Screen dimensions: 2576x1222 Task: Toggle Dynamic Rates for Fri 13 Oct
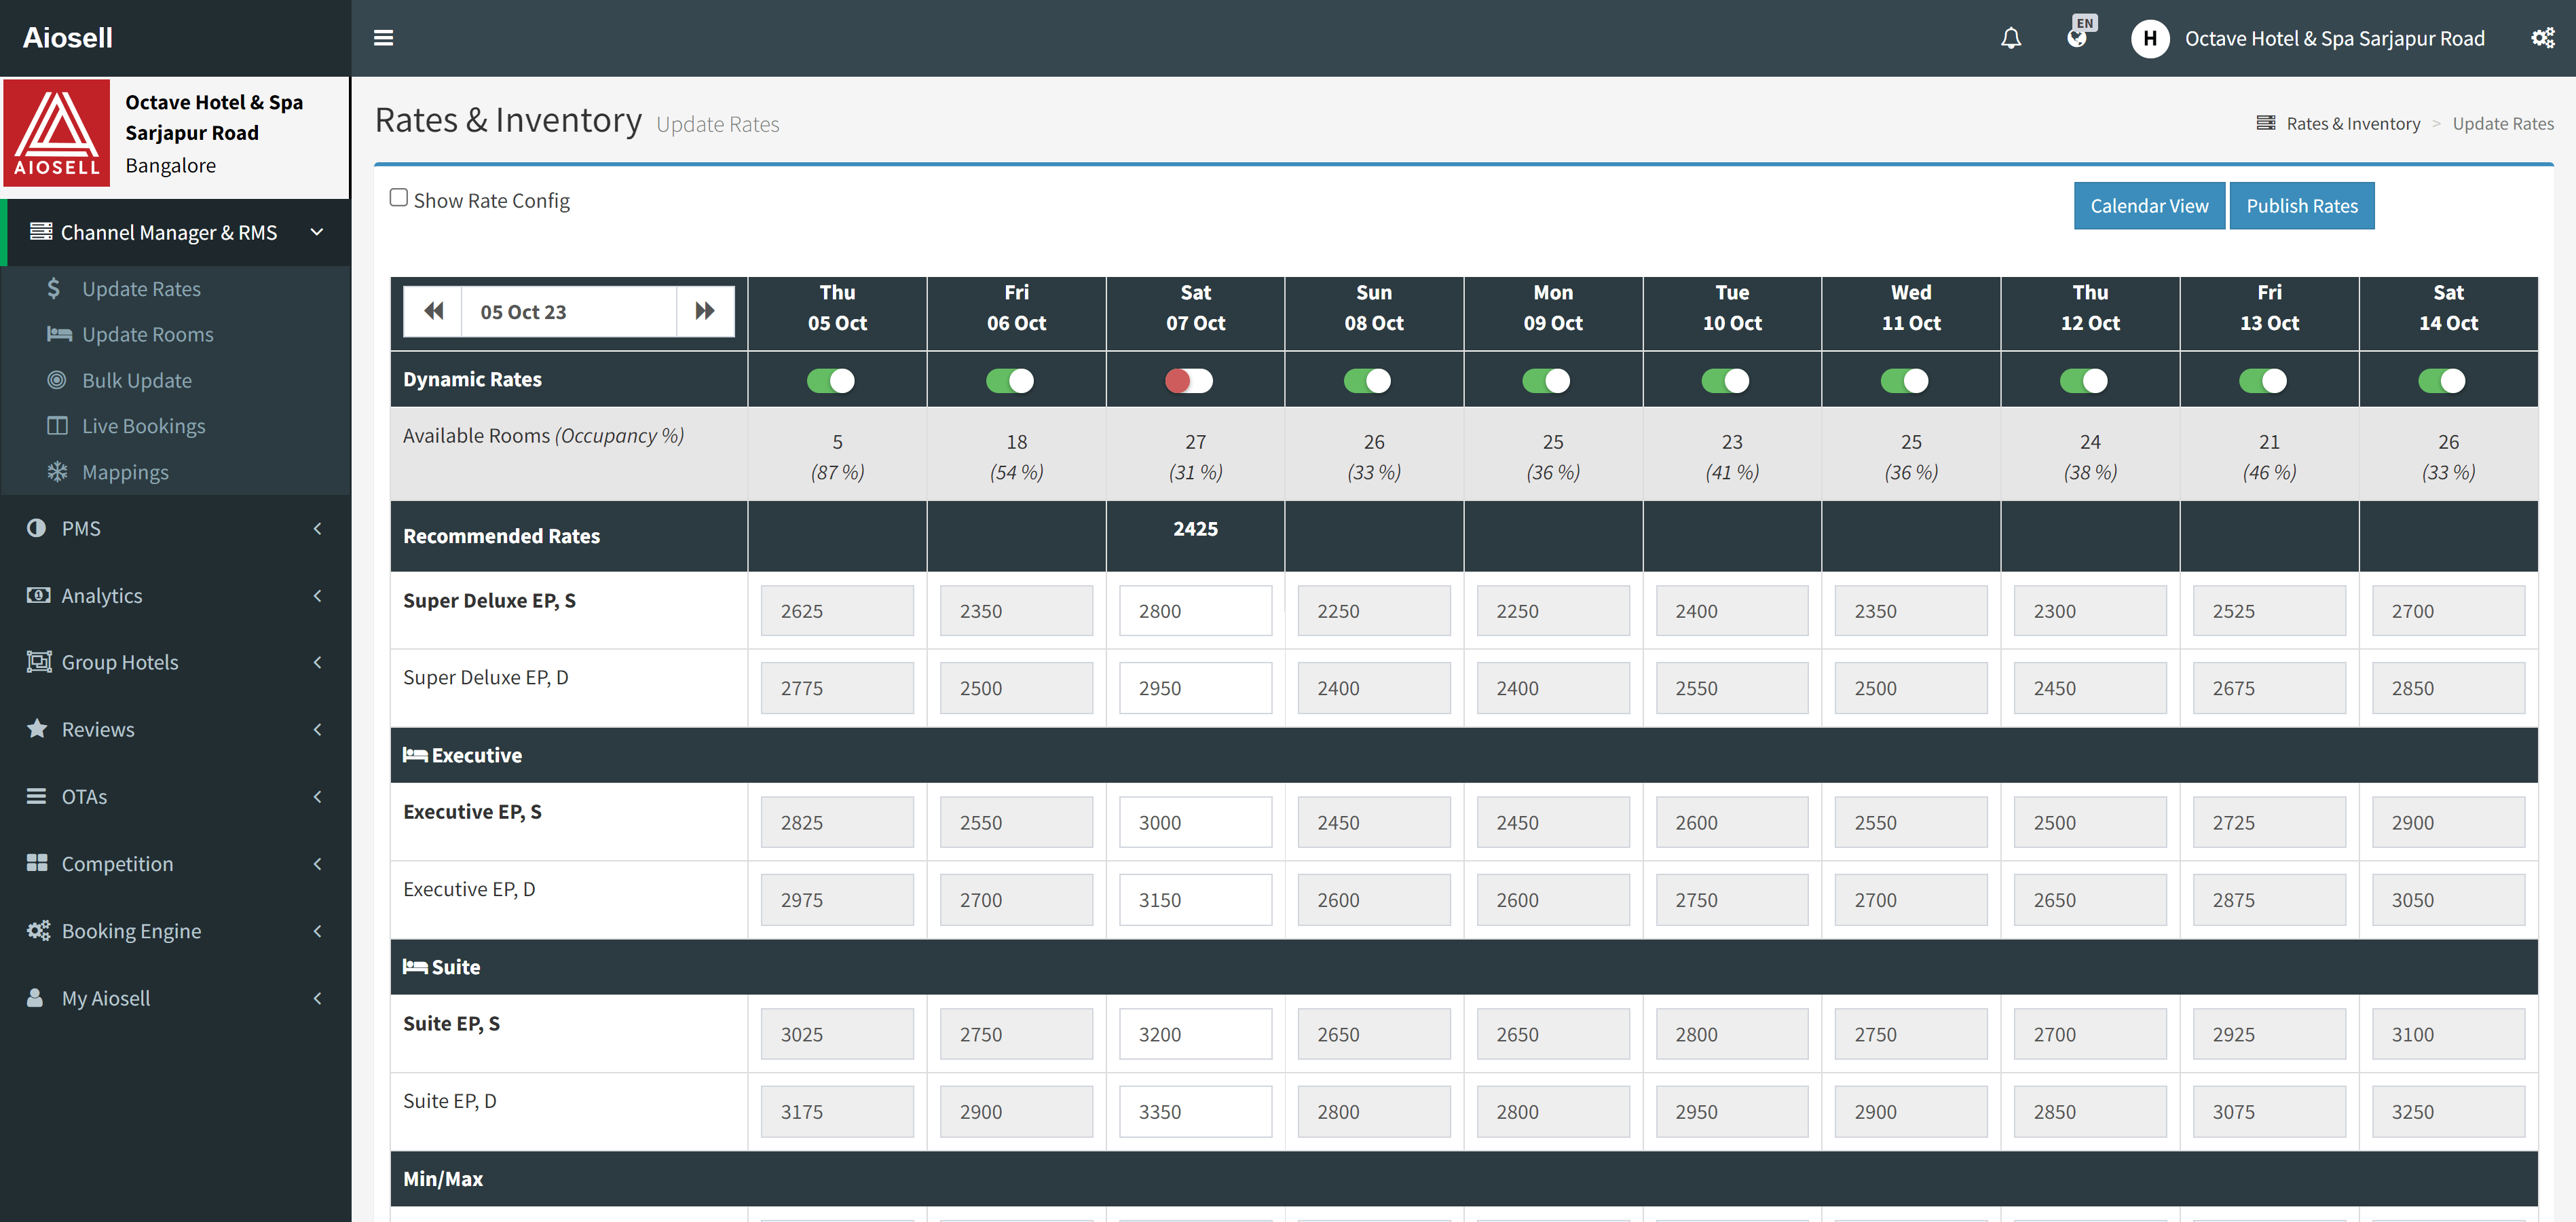[2262, 380]
